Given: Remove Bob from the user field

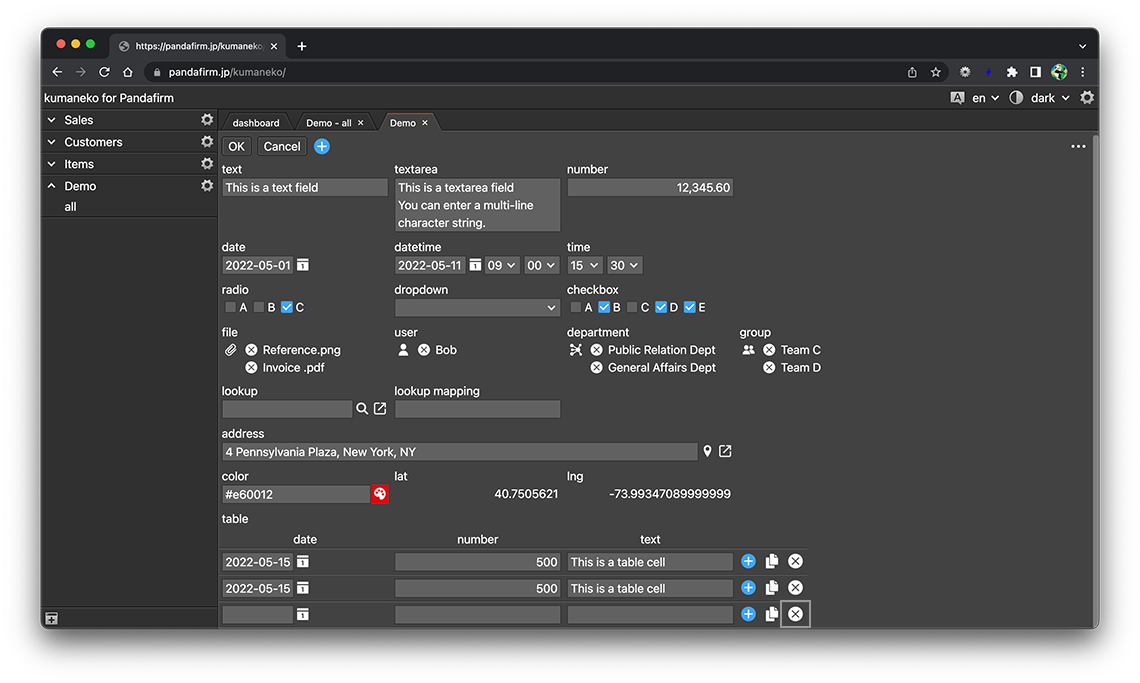Looking at the screenshot, I should tap(424, 350).
